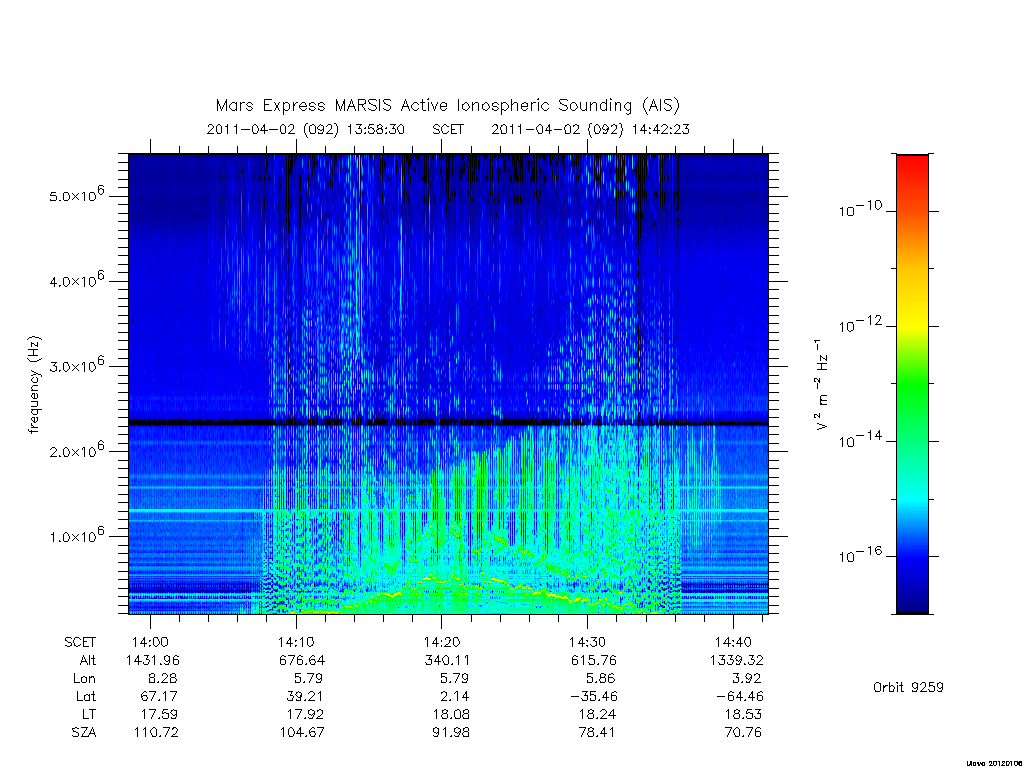The image size is (1024, 768).
Task: Click altitude value '676.64'
Action: point(302,660)
